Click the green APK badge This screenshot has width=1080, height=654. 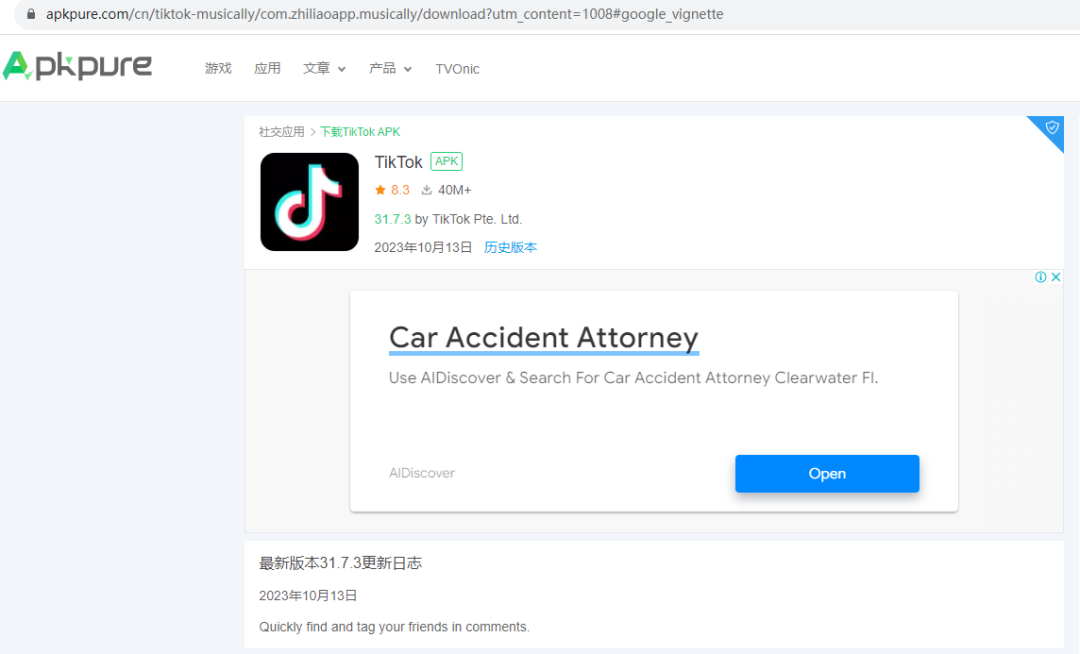[446, 161]
